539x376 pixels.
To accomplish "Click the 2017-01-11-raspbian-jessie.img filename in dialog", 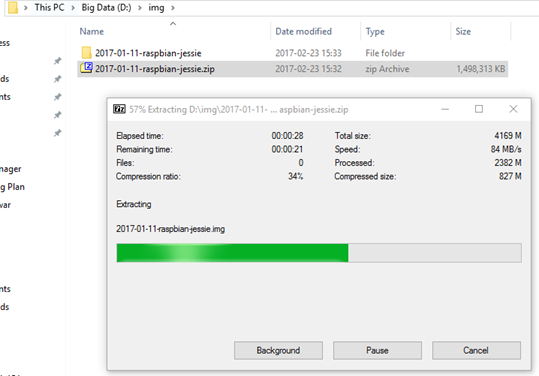I will pyautogui.click(x=170, y=229).
